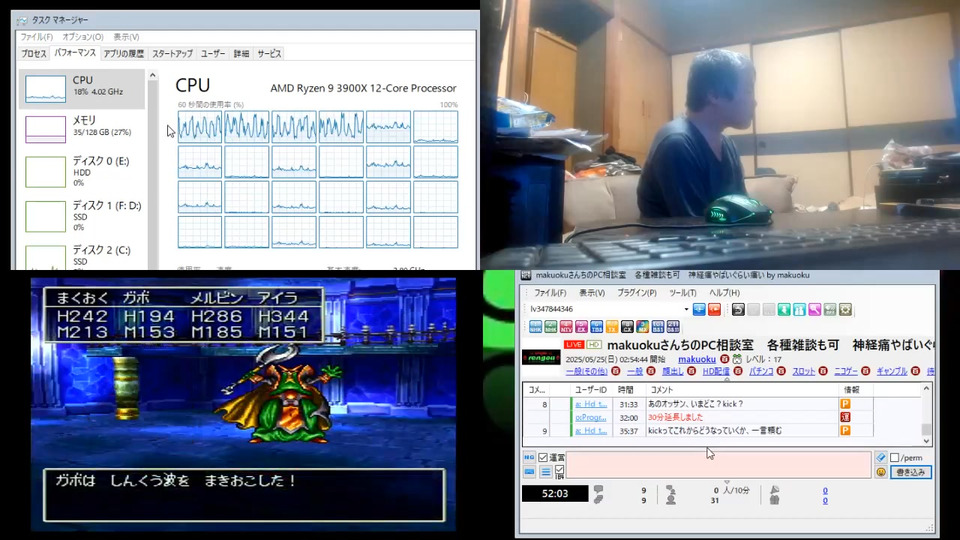
Task: Click the rainbow MX channel icon
Action: [x=642, y=327]
